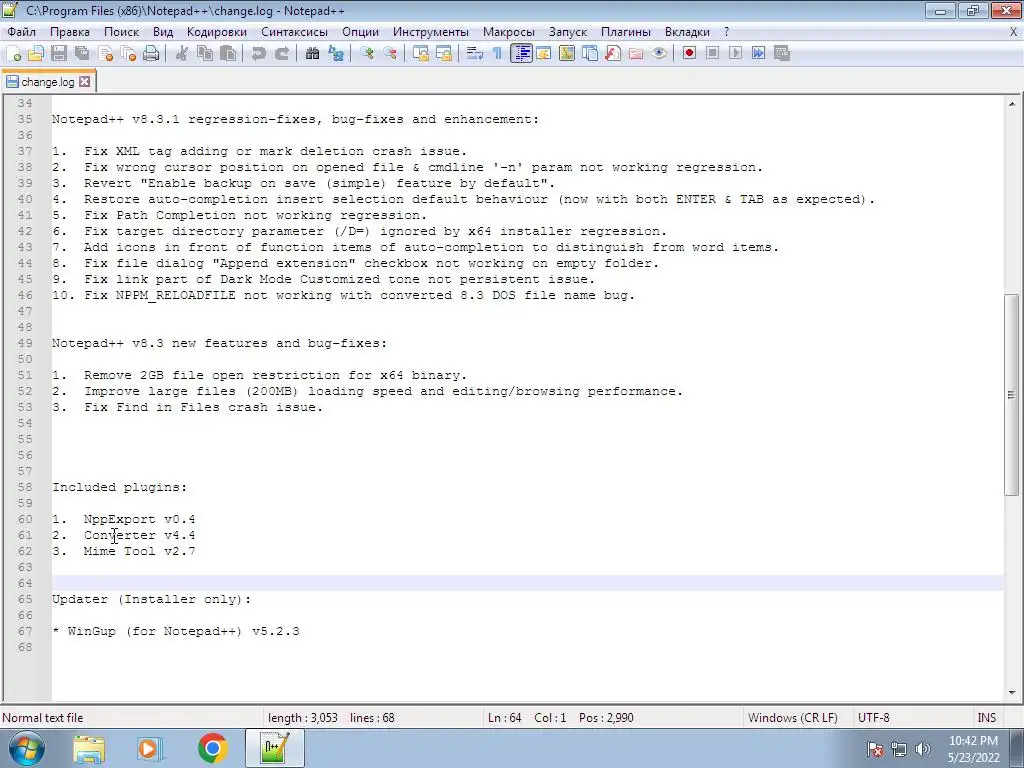This screenshot has height=768, width=1024.
Task: Toggle the show all characters pilcrow icon
Action: pos(498,54)
